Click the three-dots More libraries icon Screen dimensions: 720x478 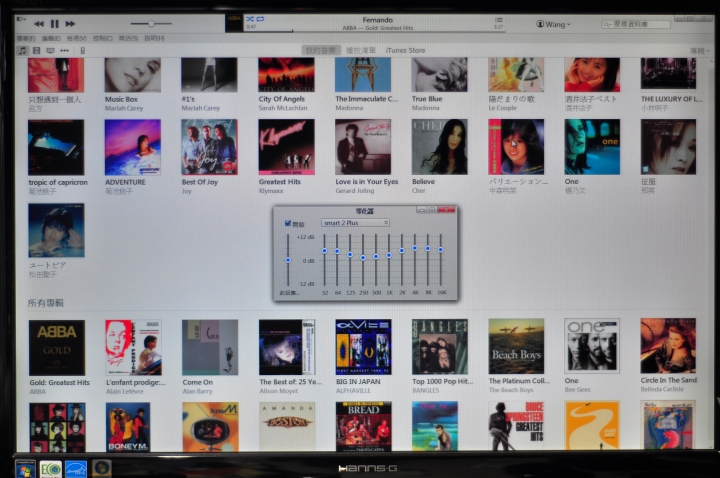pyautogui.click(x=64, y=51)
